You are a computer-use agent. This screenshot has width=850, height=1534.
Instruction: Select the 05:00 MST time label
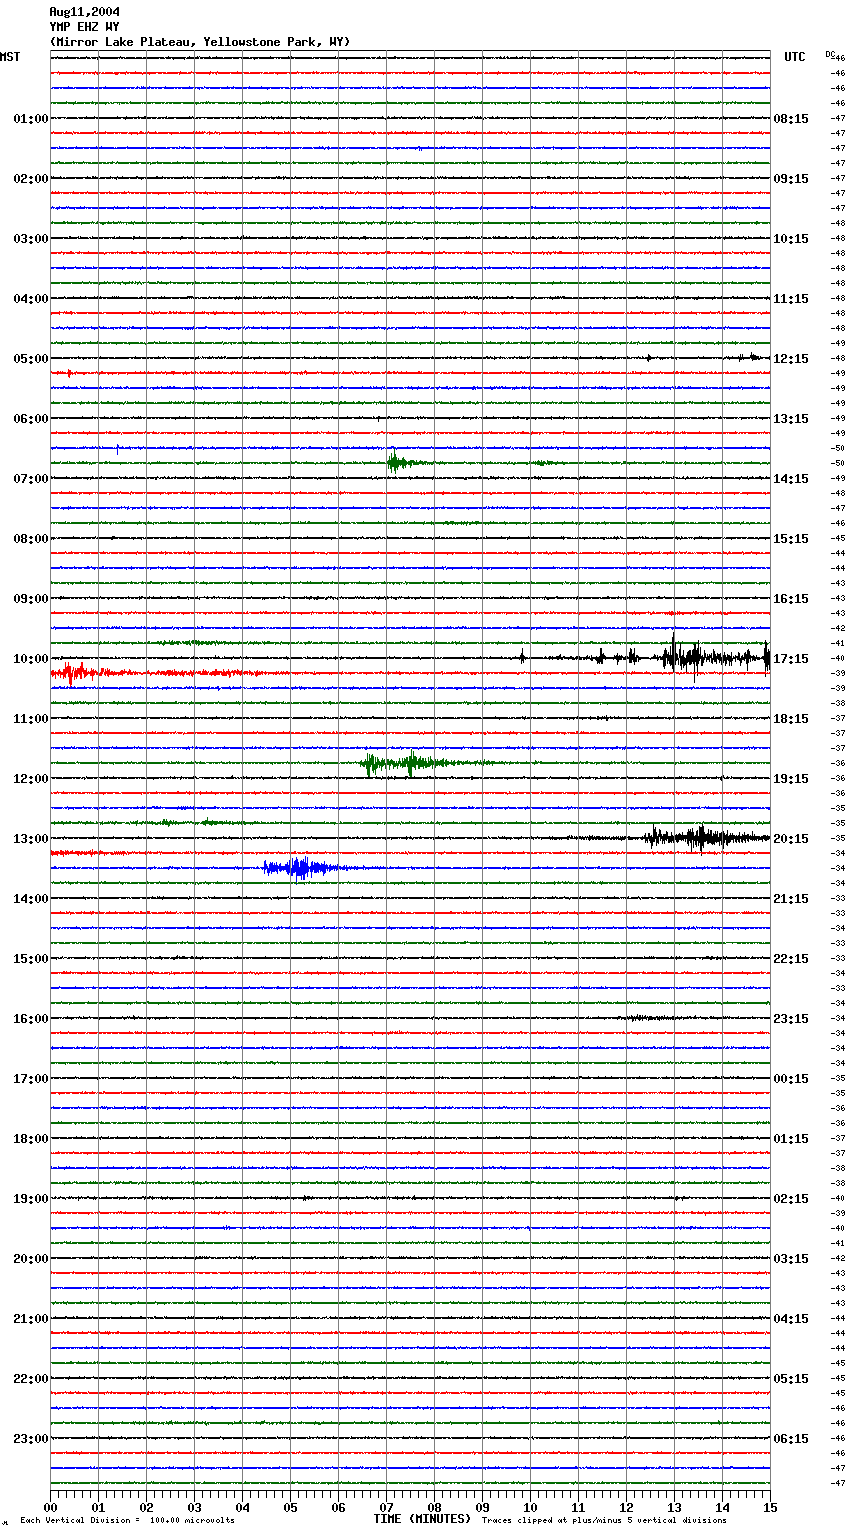31,359
